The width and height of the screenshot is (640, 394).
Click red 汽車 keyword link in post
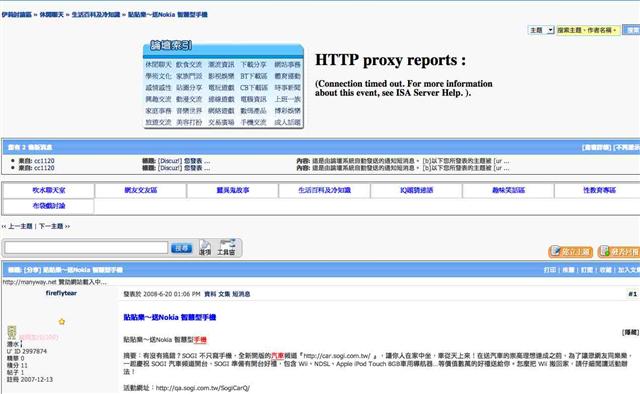pos(278,356)
